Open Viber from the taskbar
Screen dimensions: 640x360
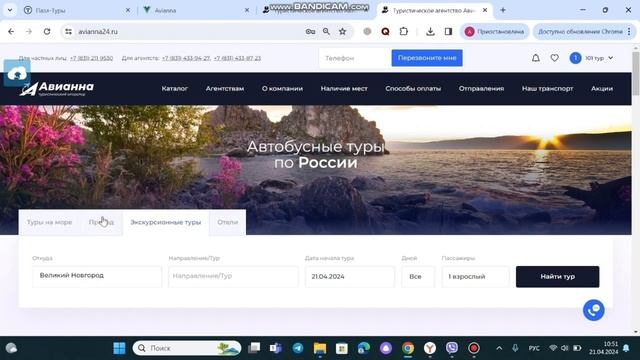coord(451,348)
